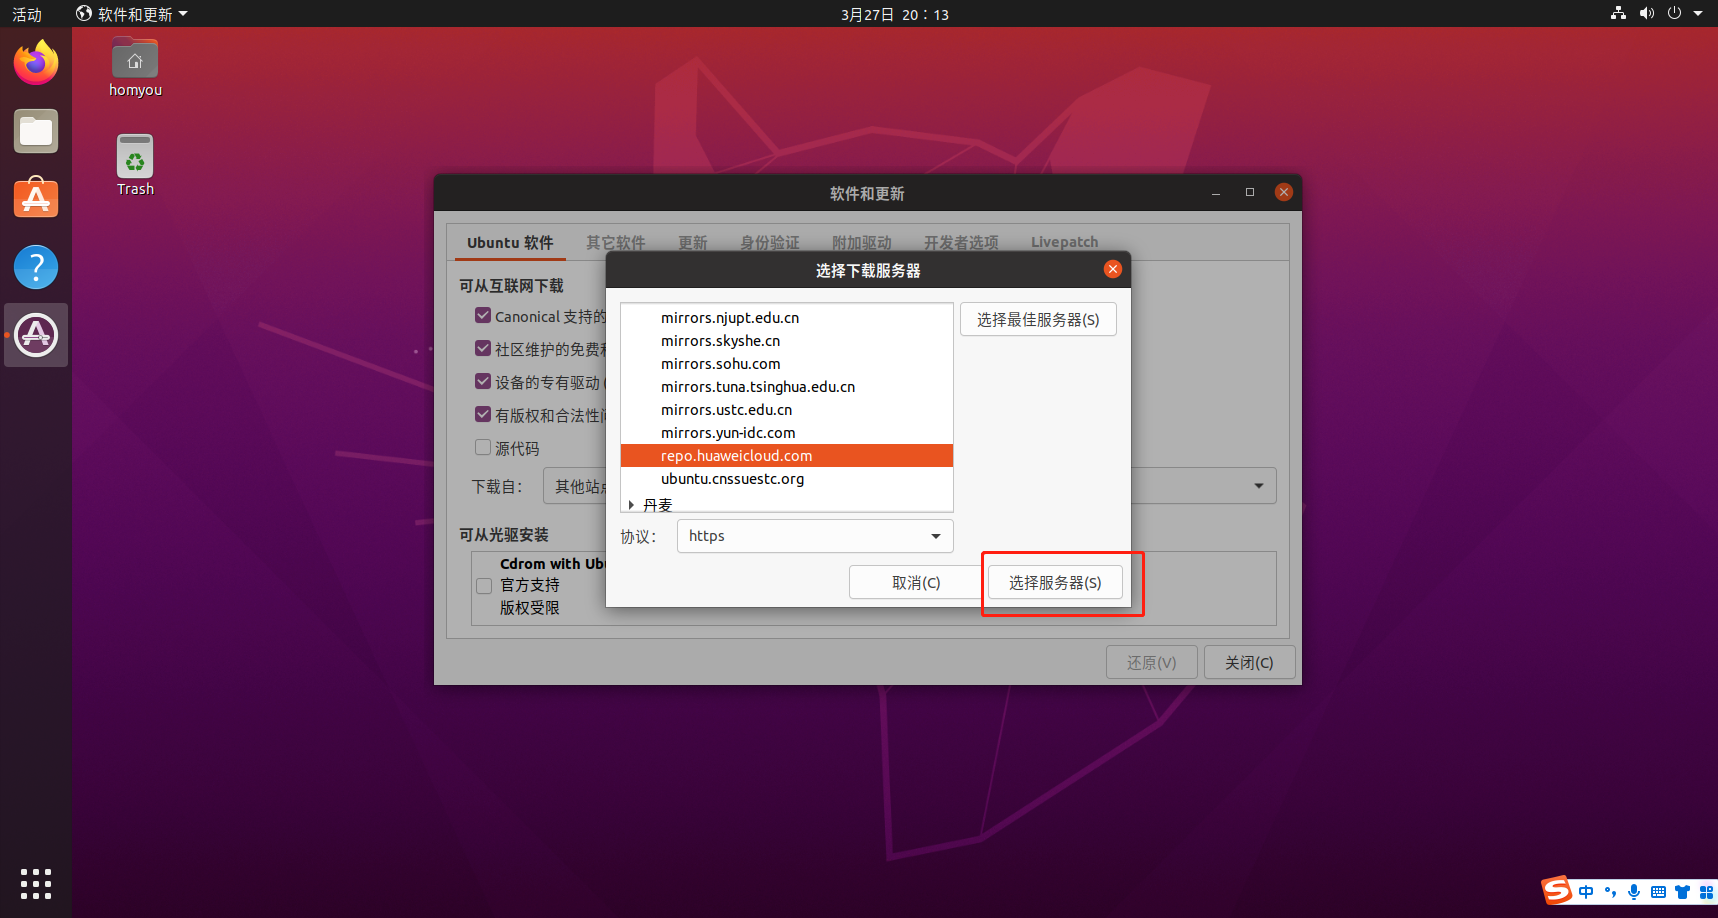
Task: Toggle community-maintained software checkbox
Action: (x=483, y=348)
